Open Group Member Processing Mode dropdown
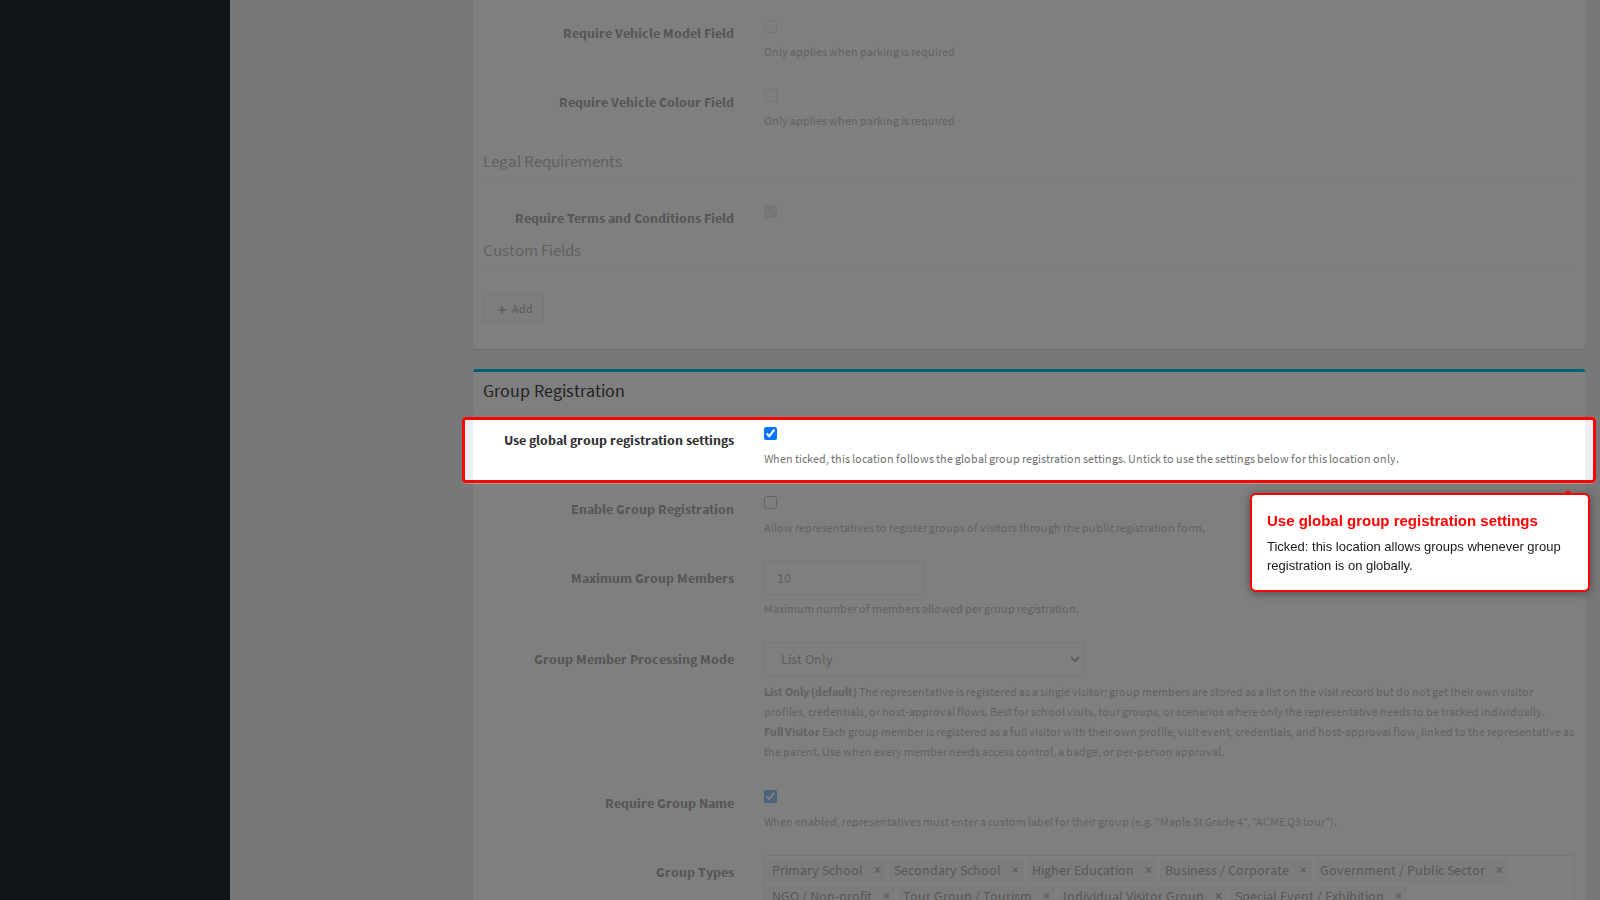Viewport: 1600px width, 900px height. click(924, 659)
